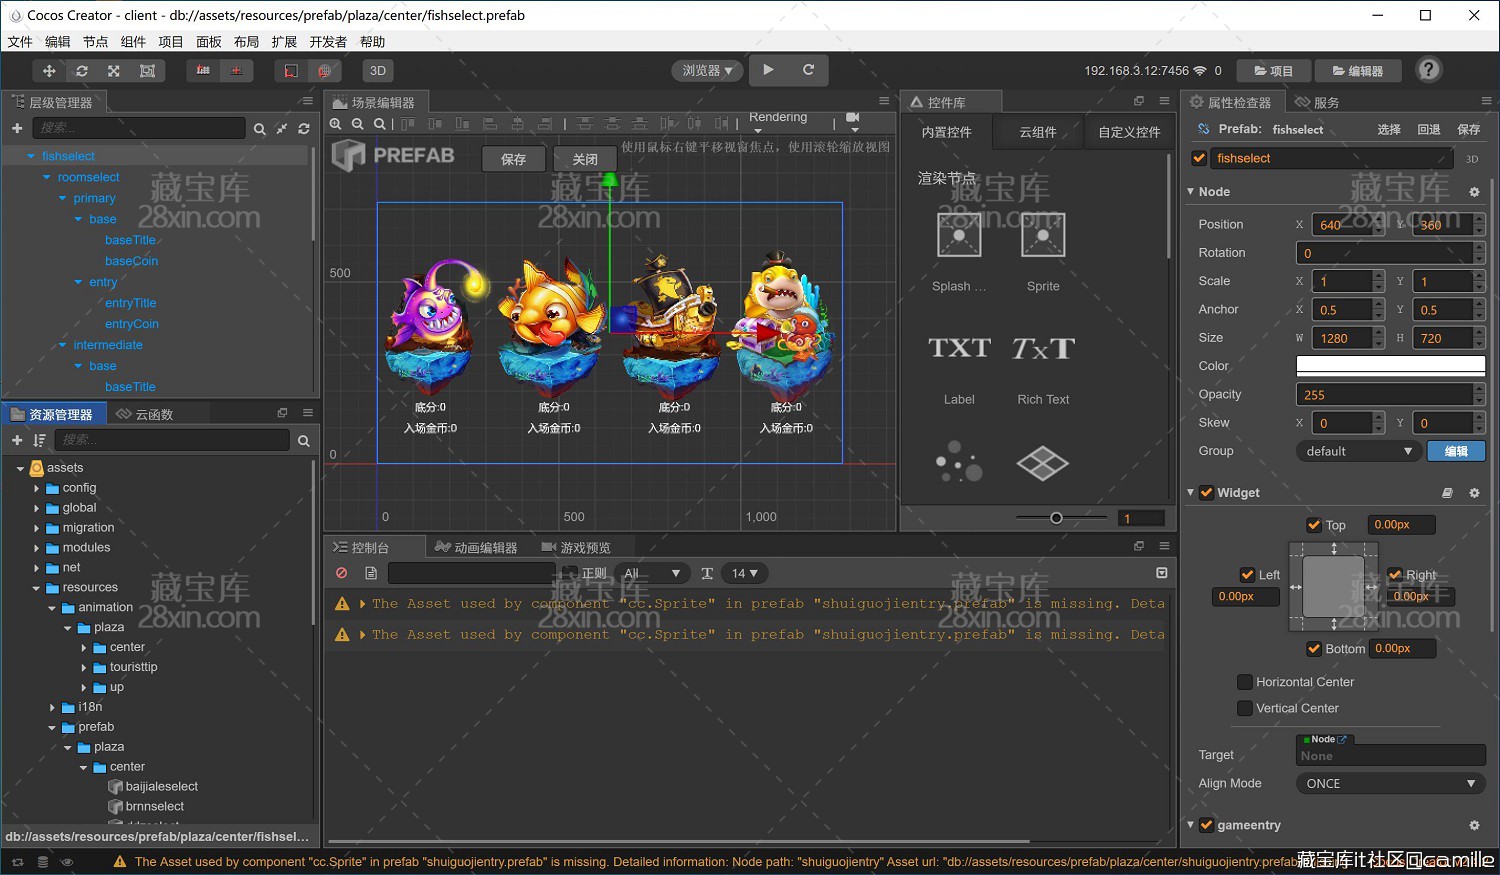Image resolution: width=1500 pixels, height=875 pixels.
Task: Zoom out the scene editor
Action: coord(358,124)
